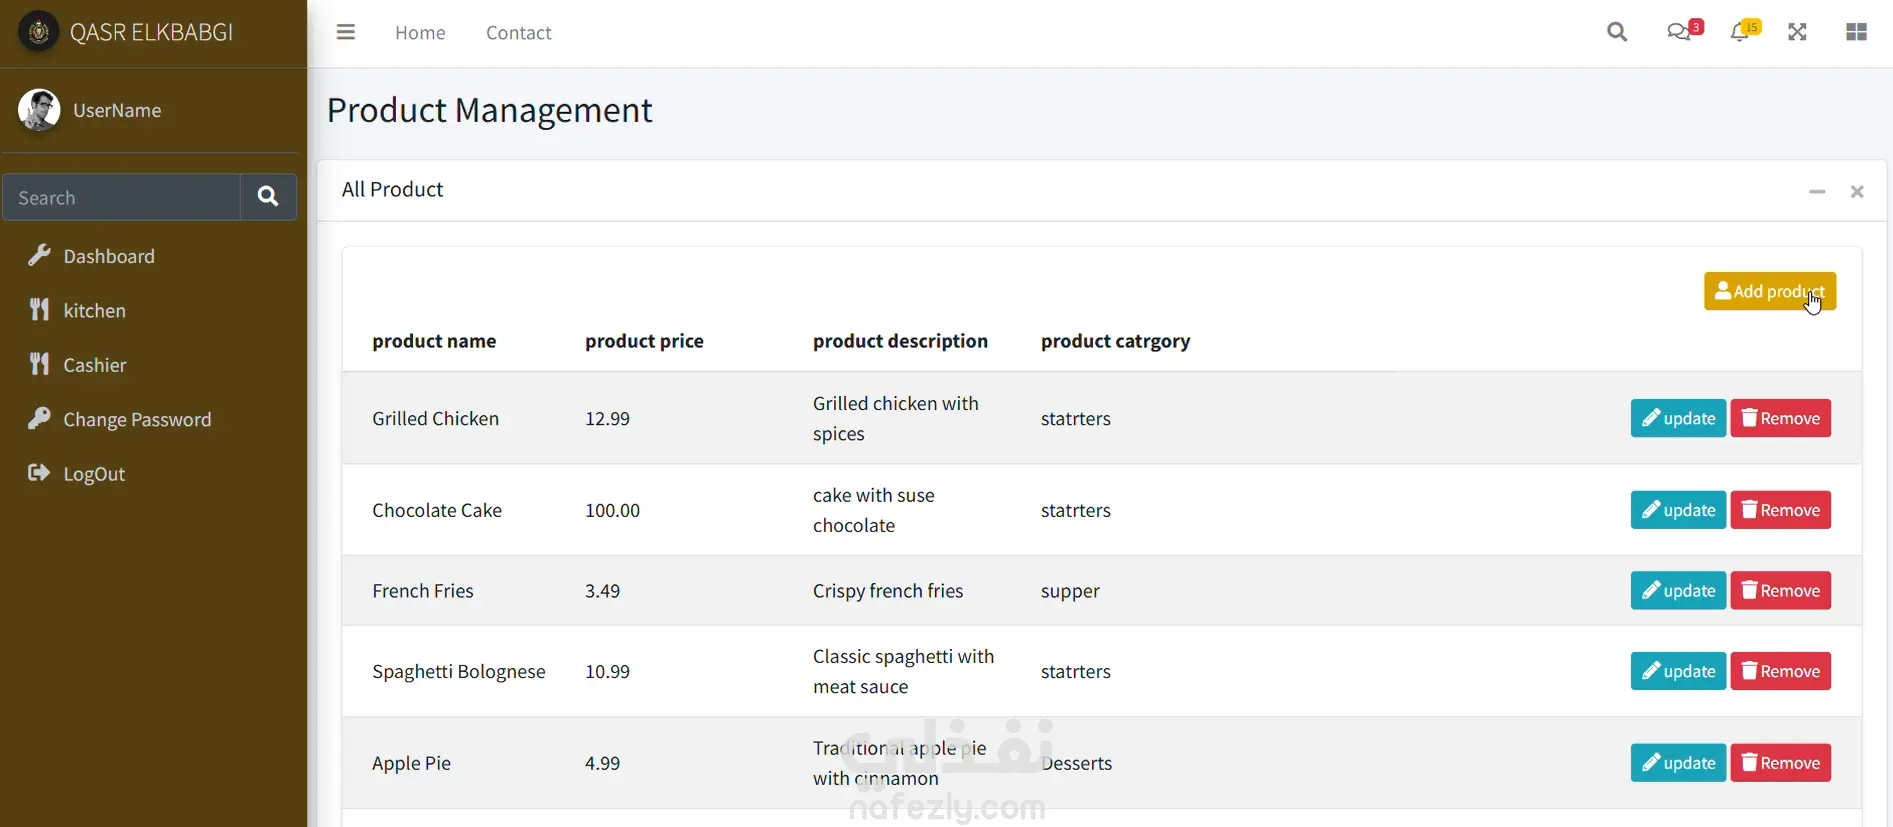Open the Home navbar item
Screen dimensions: 1893x827
point(420,33)
